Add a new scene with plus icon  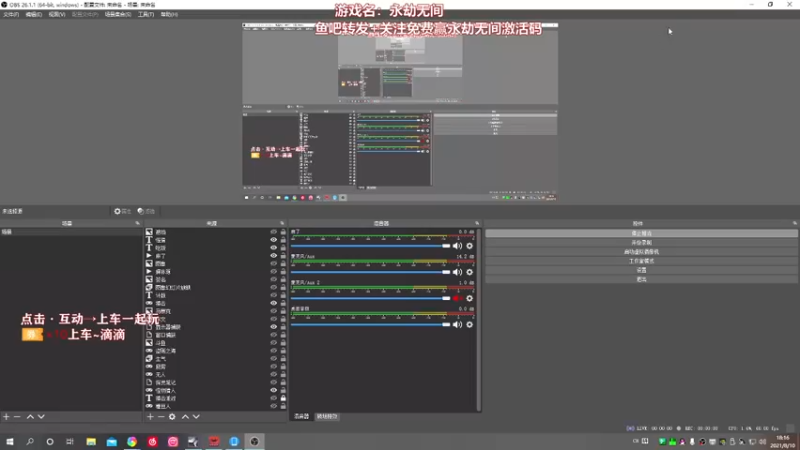click(x=6, y=417)
